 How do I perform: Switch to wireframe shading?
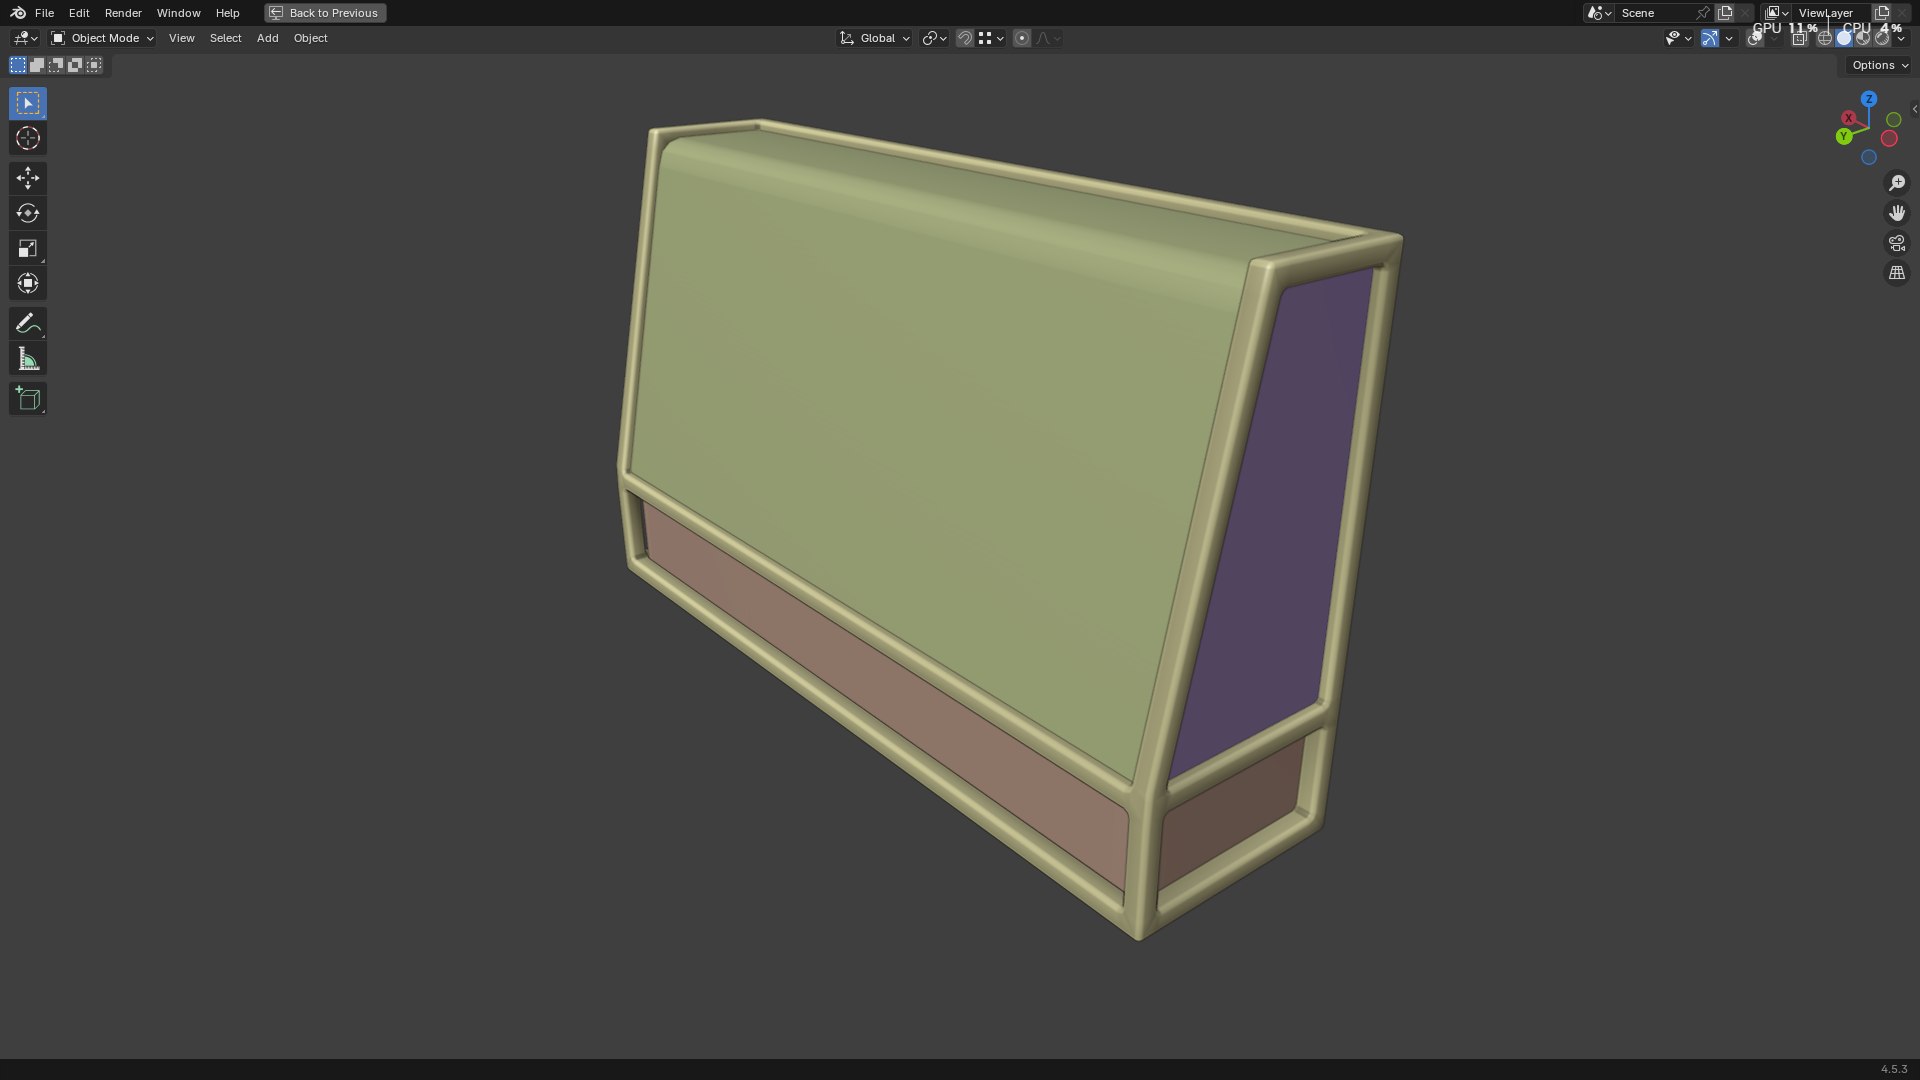pyautogui.click(x=1825, y=38)
